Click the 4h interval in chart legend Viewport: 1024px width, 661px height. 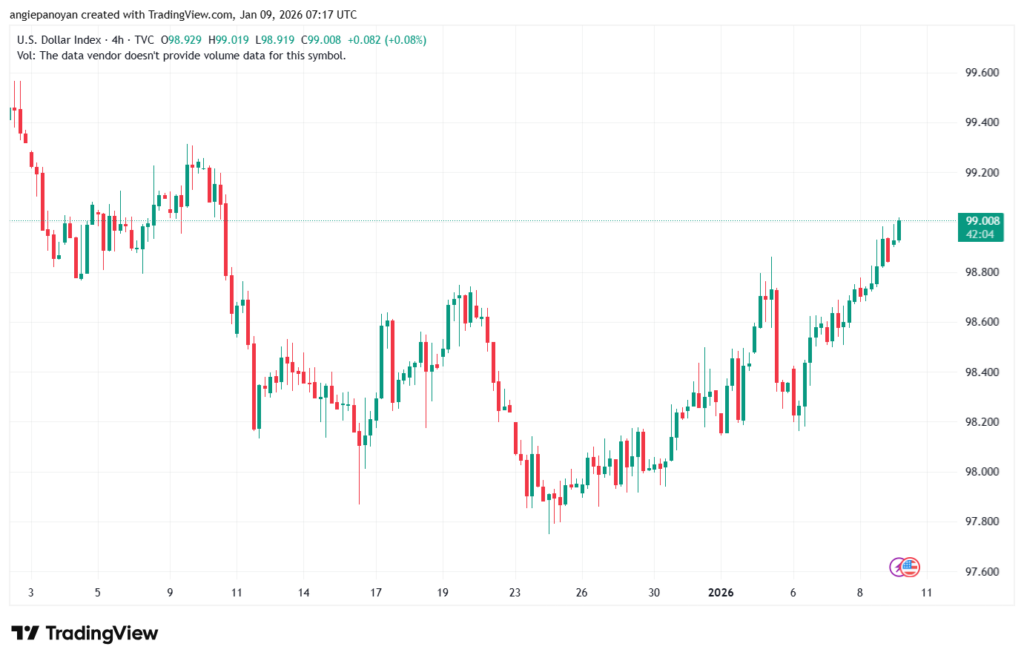tap(119, 39)
